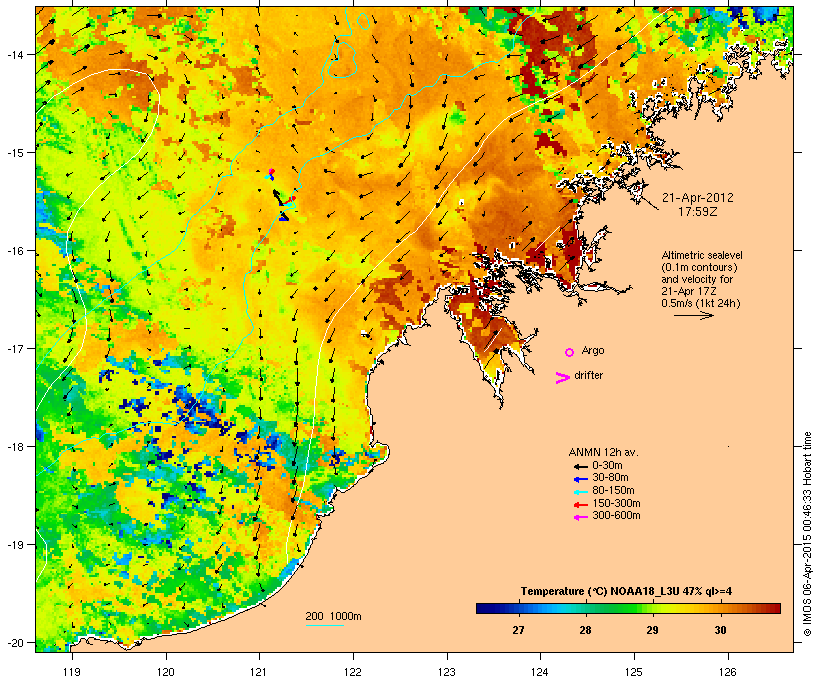Click the '0.5m/s (1kt 24h)' text

point(701,303)
